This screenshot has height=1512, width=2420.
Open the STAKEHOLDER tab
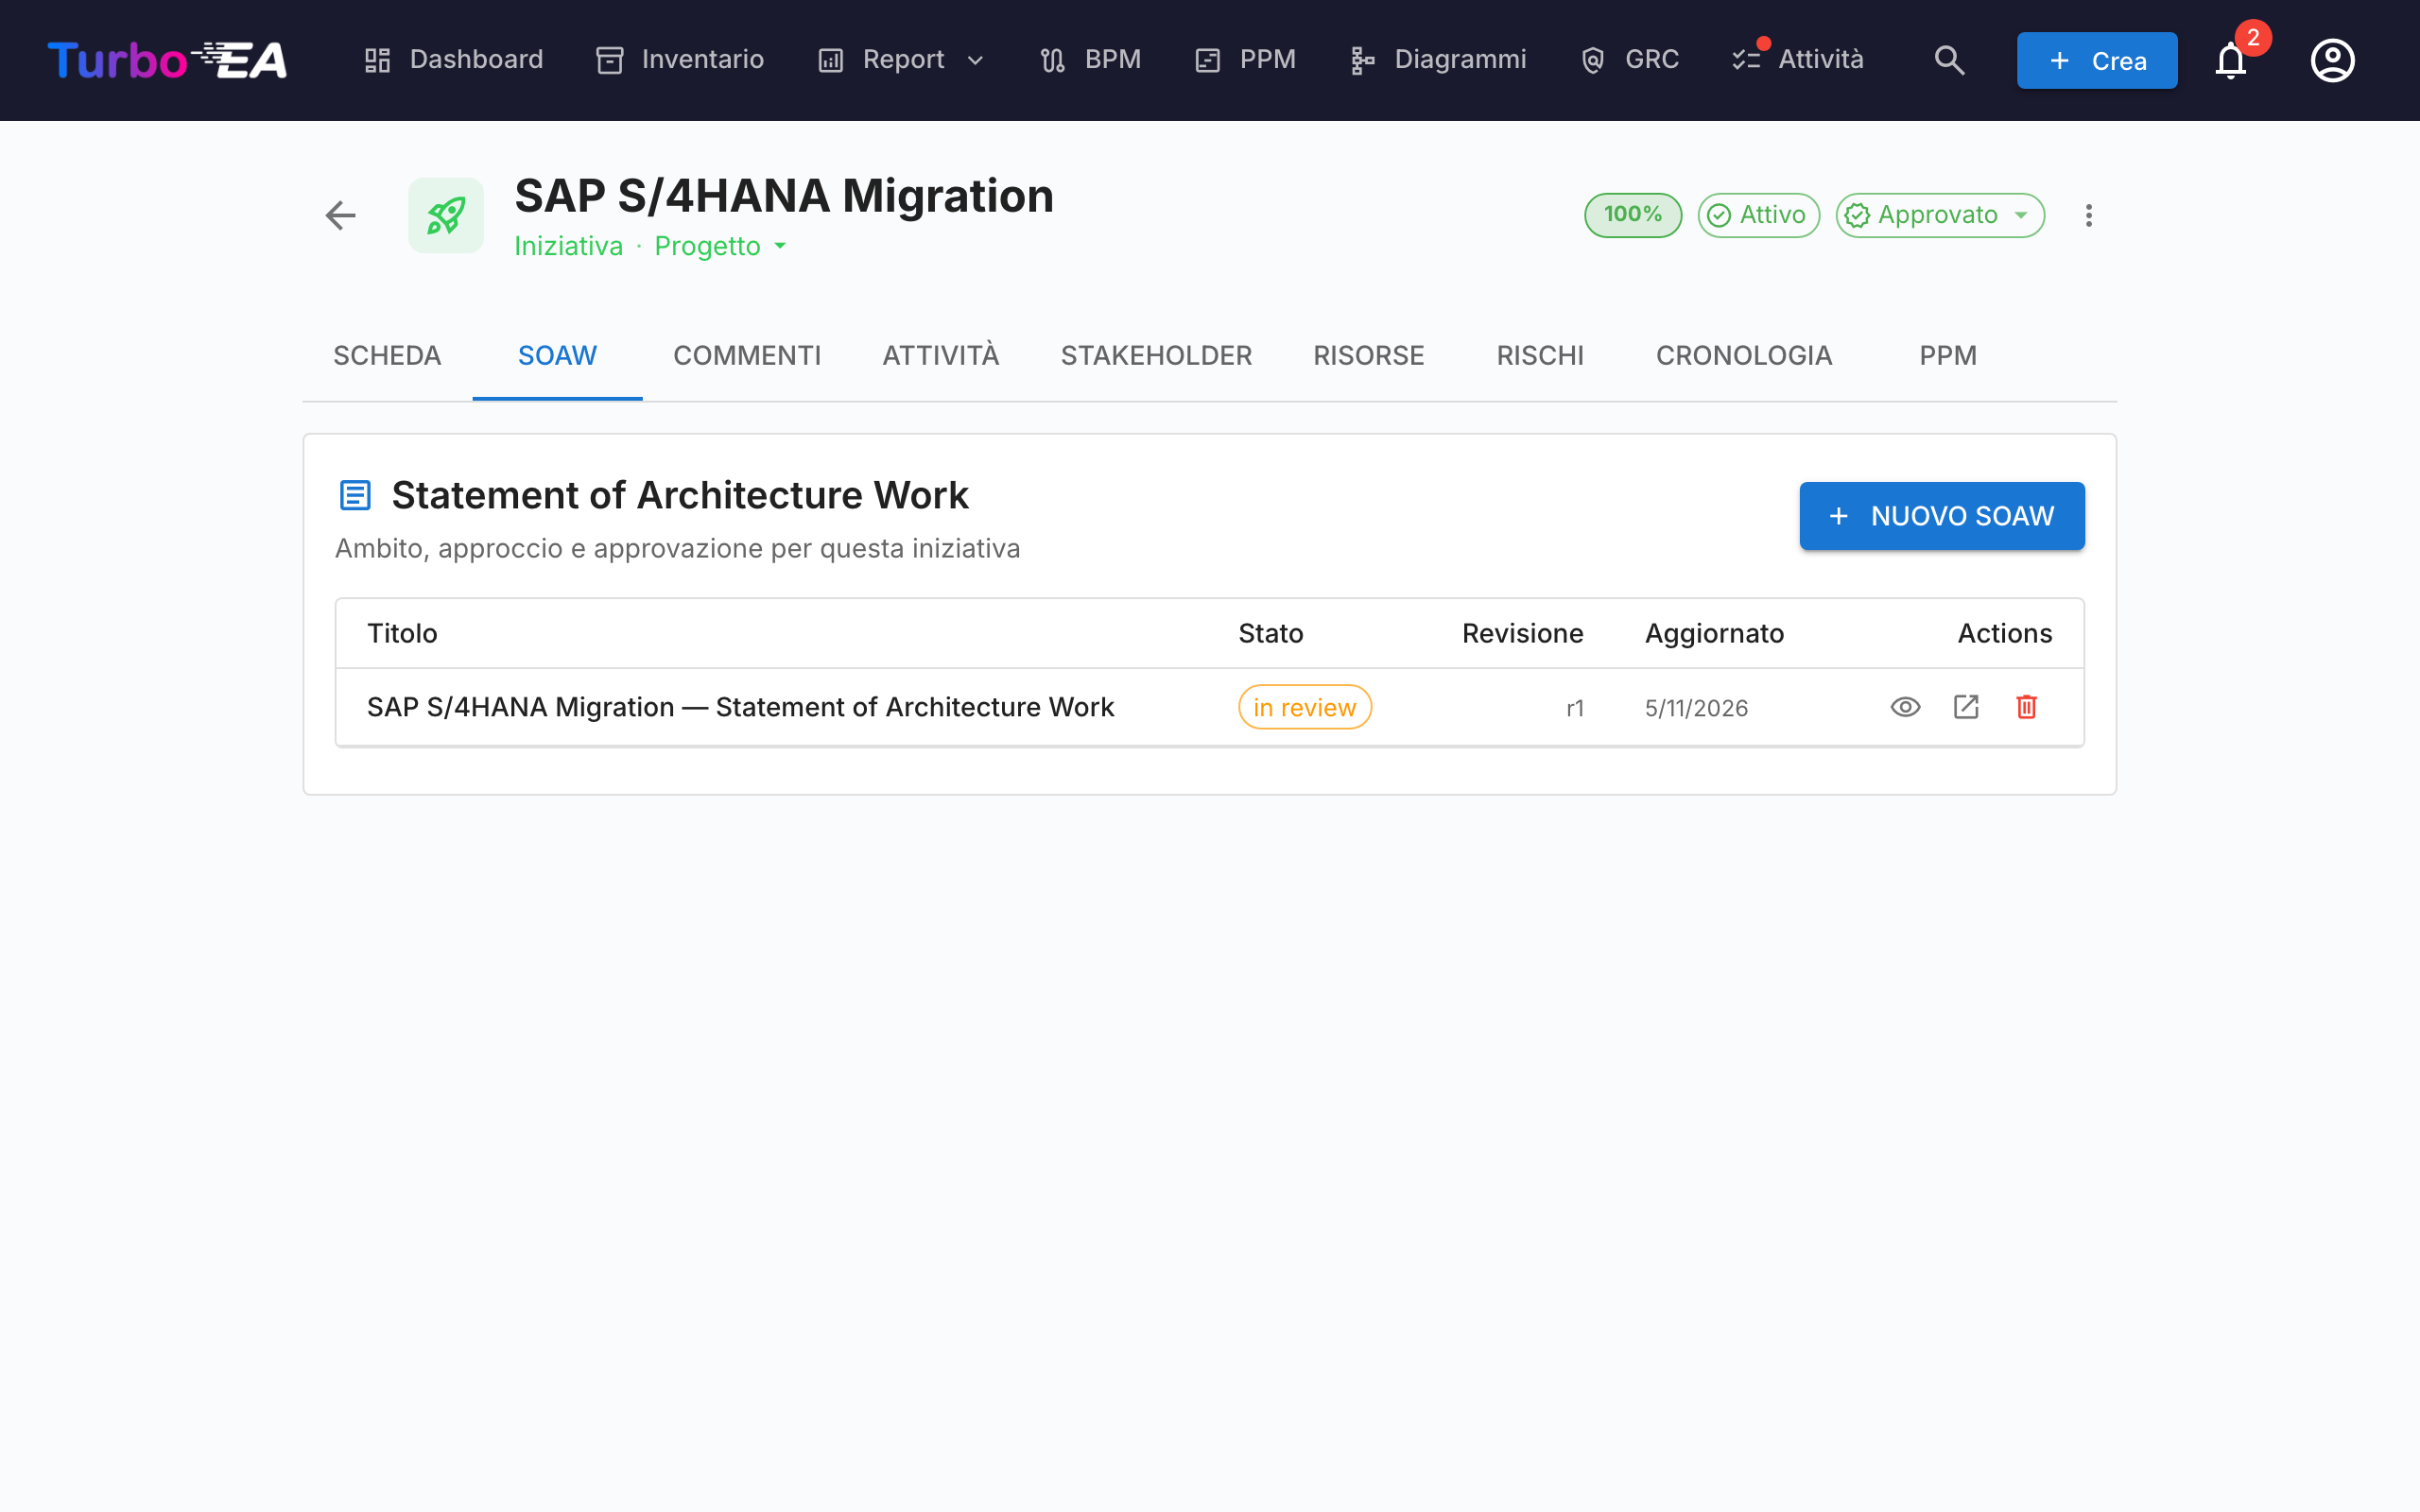point(1156,356)
